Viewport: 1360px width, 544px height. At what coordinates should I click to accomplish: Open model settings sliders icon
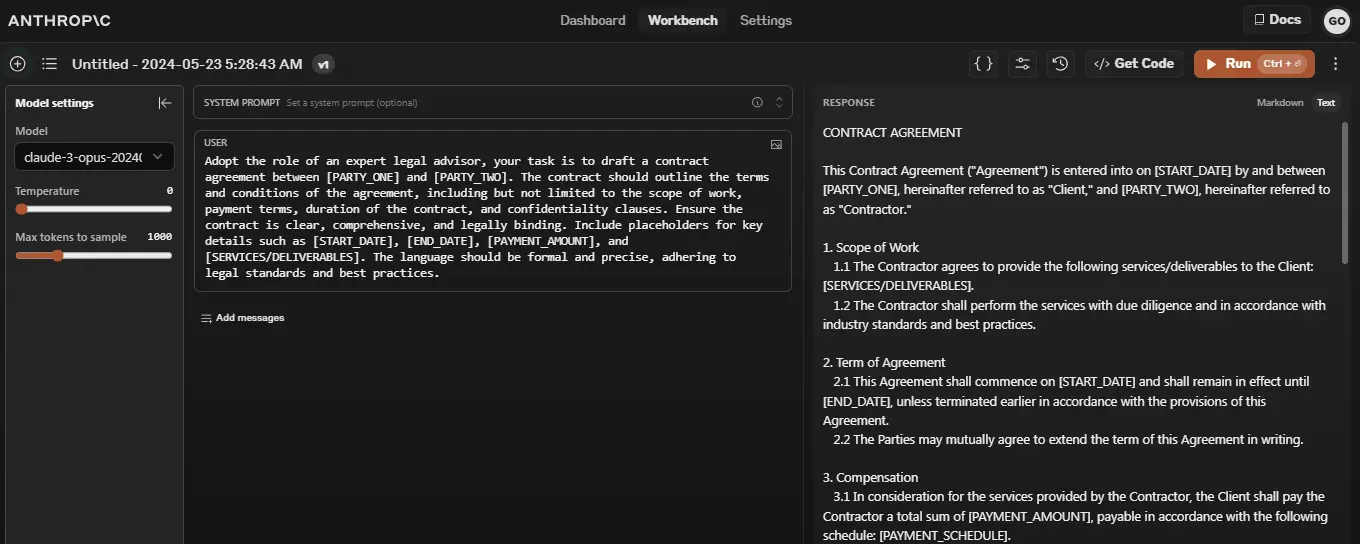[1022, 64]
